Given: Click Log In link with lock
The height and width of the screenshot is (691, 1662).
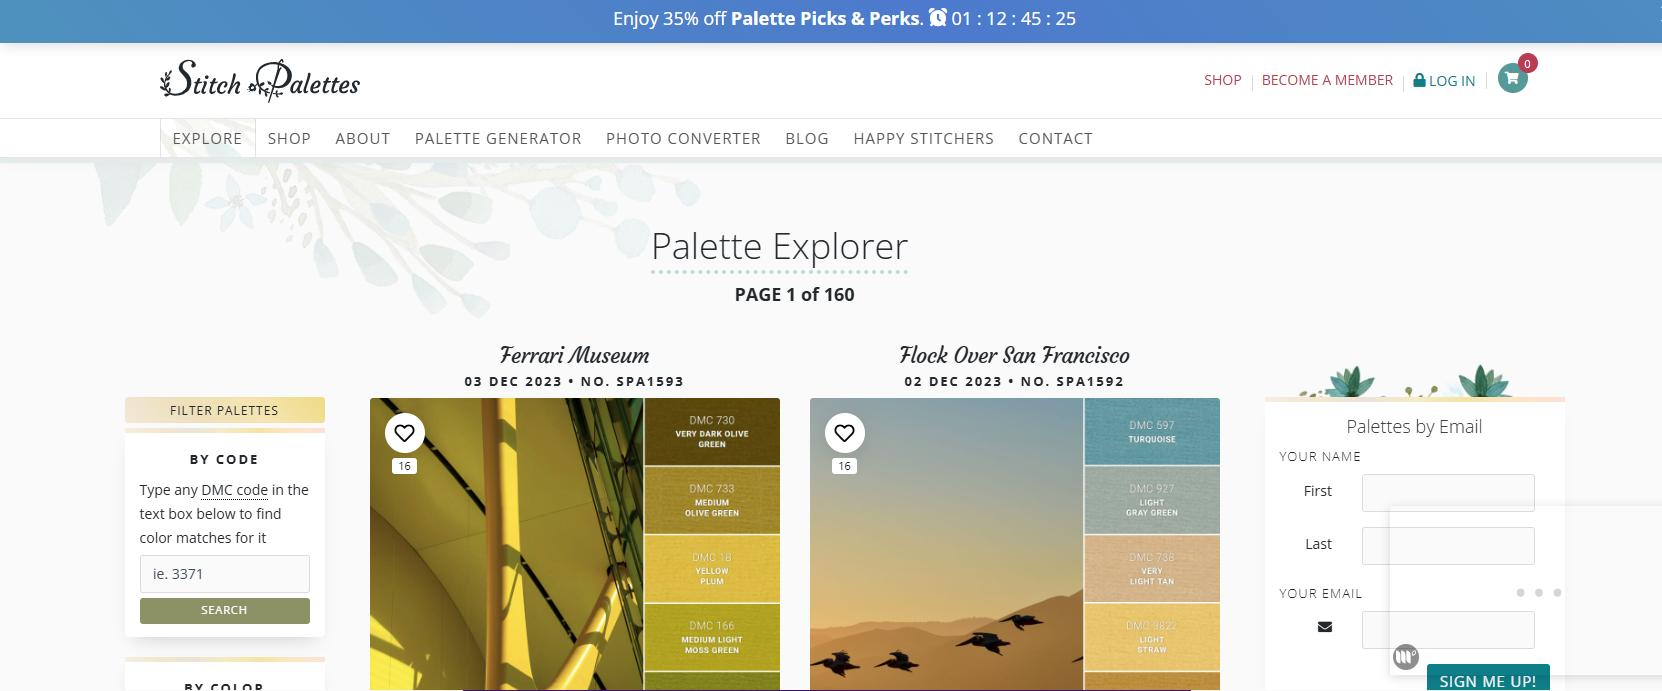Looking at the screenshot, I should click(1445, 81).
